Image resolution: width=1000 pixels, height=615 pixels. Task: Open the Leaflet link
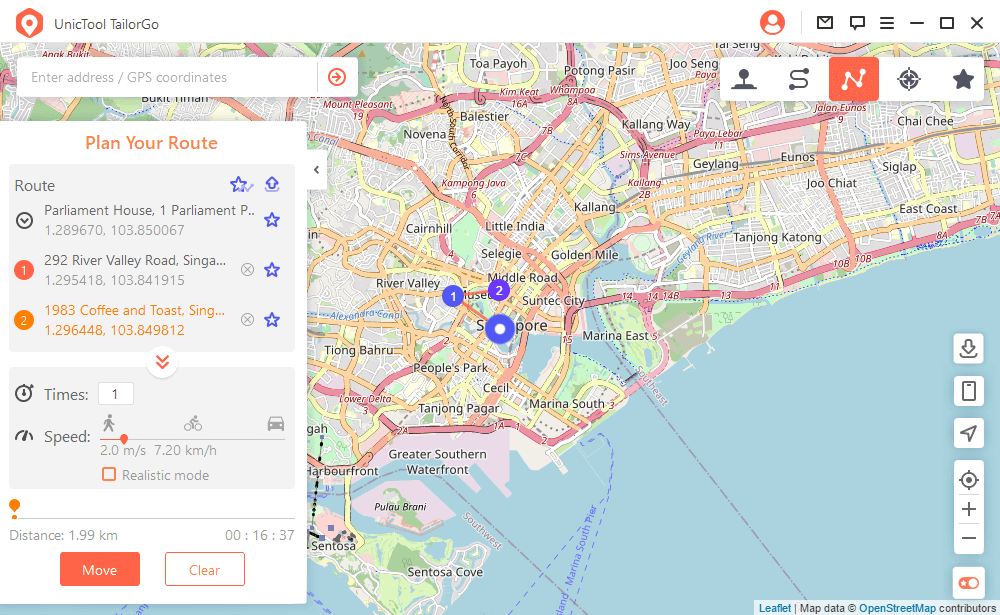pos(774,608)
